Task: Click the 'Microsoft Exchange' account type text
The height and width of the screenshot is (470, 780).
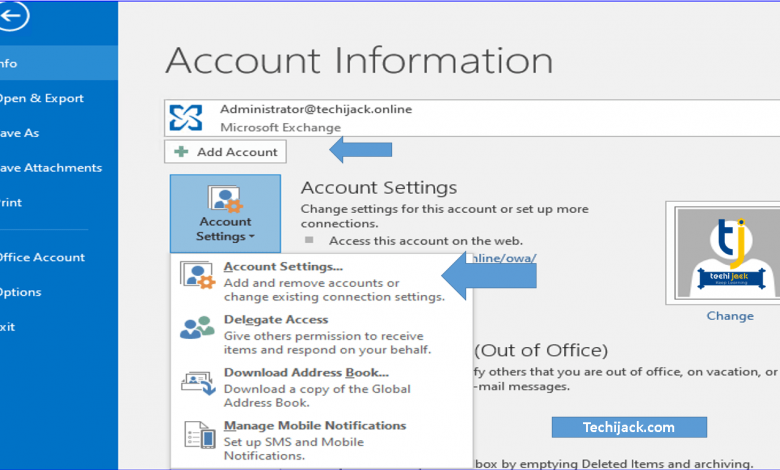Action: [281, 127]
